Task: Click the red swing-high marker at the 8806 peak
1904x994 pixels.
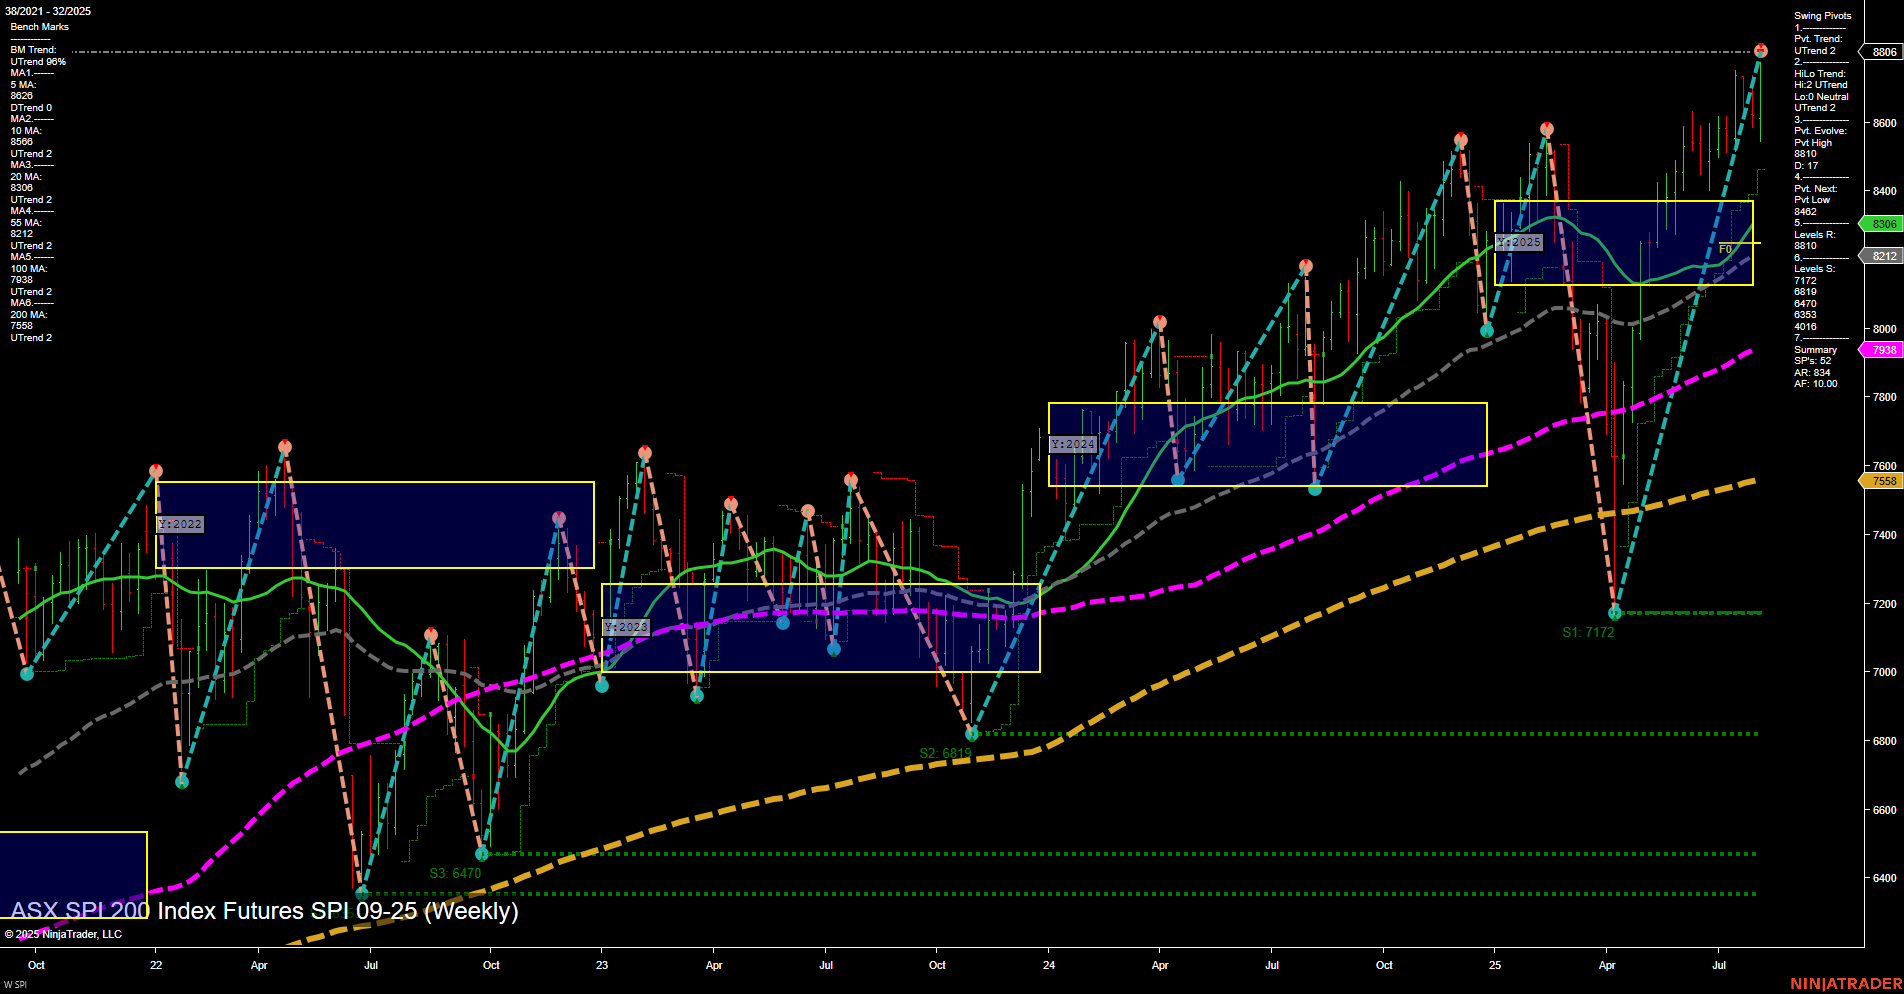Action: click(x=1760, y=48)
